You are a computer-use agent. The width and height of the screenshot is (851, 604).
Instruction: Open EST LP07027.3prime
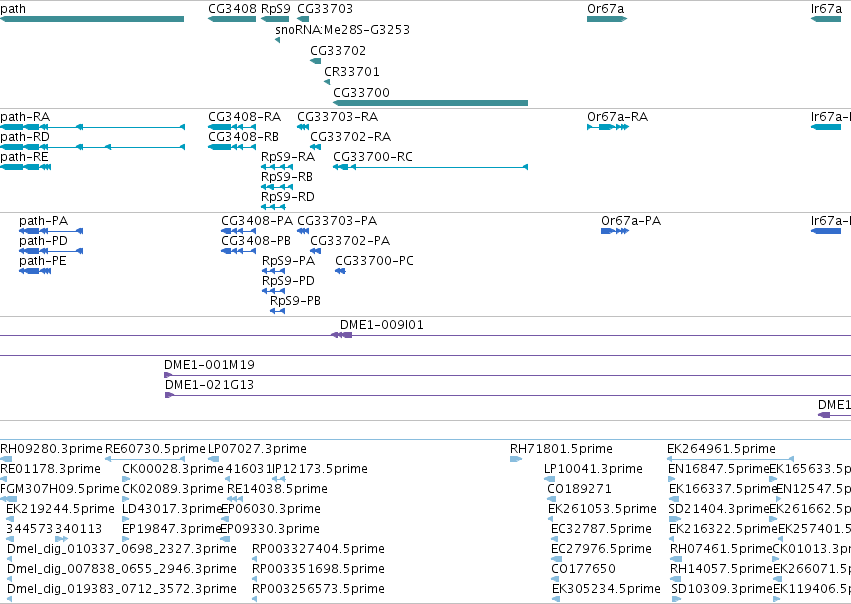(x=257, y=449)
